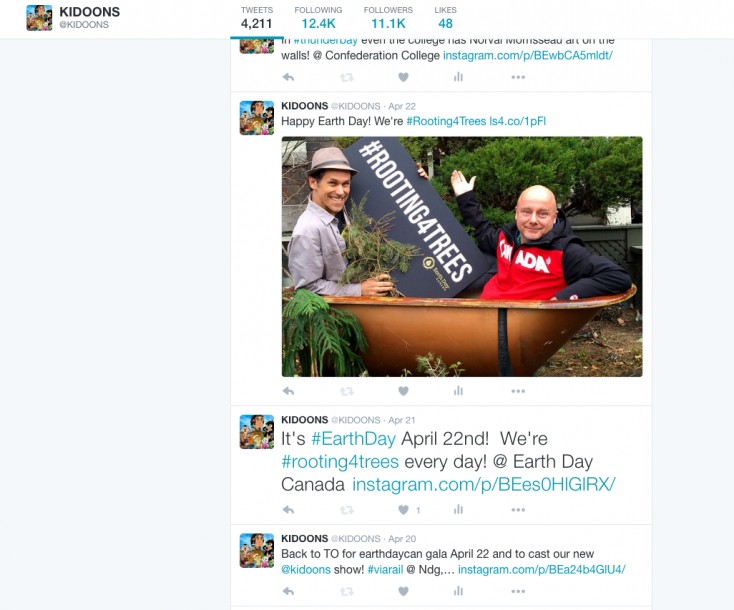
Task: Toggle like on the Apr 21 tweet
Action: (x=404, y=510)
